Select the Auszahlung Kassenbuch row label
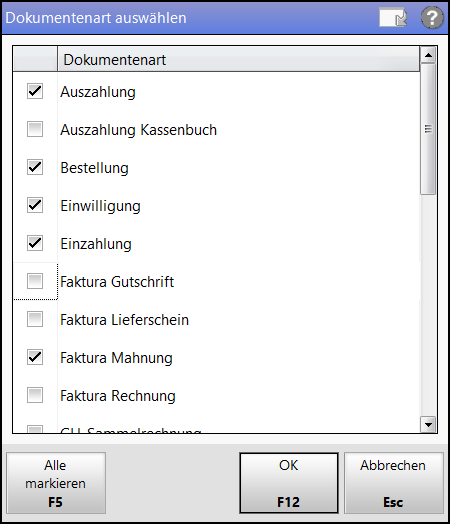 (x=139, y=130)
